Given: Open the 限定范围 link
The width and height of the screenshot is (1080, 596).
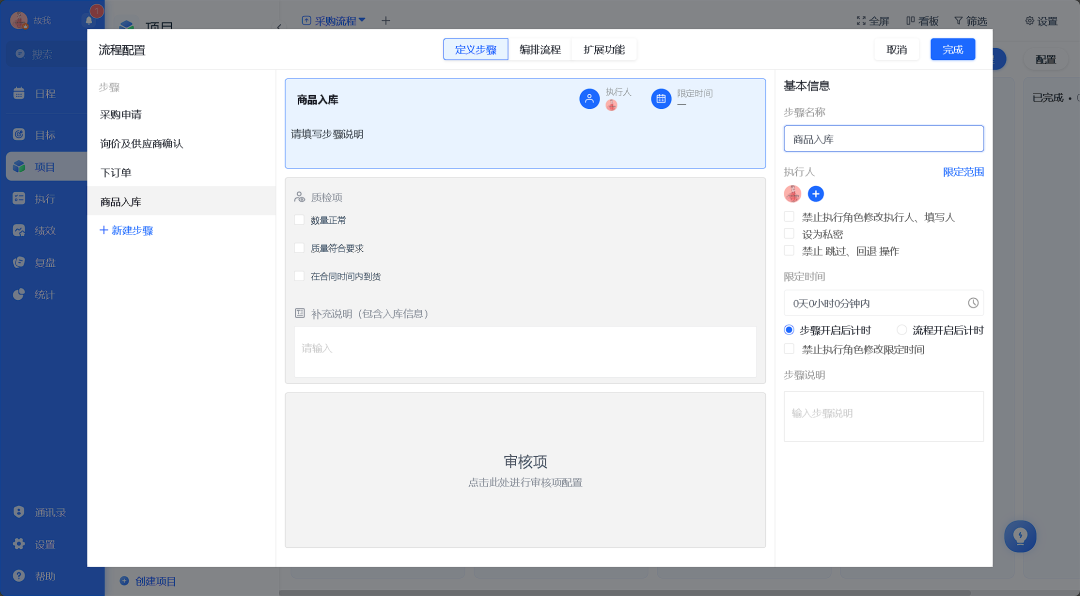Looking at the screenshot, I should coord(963,172).
